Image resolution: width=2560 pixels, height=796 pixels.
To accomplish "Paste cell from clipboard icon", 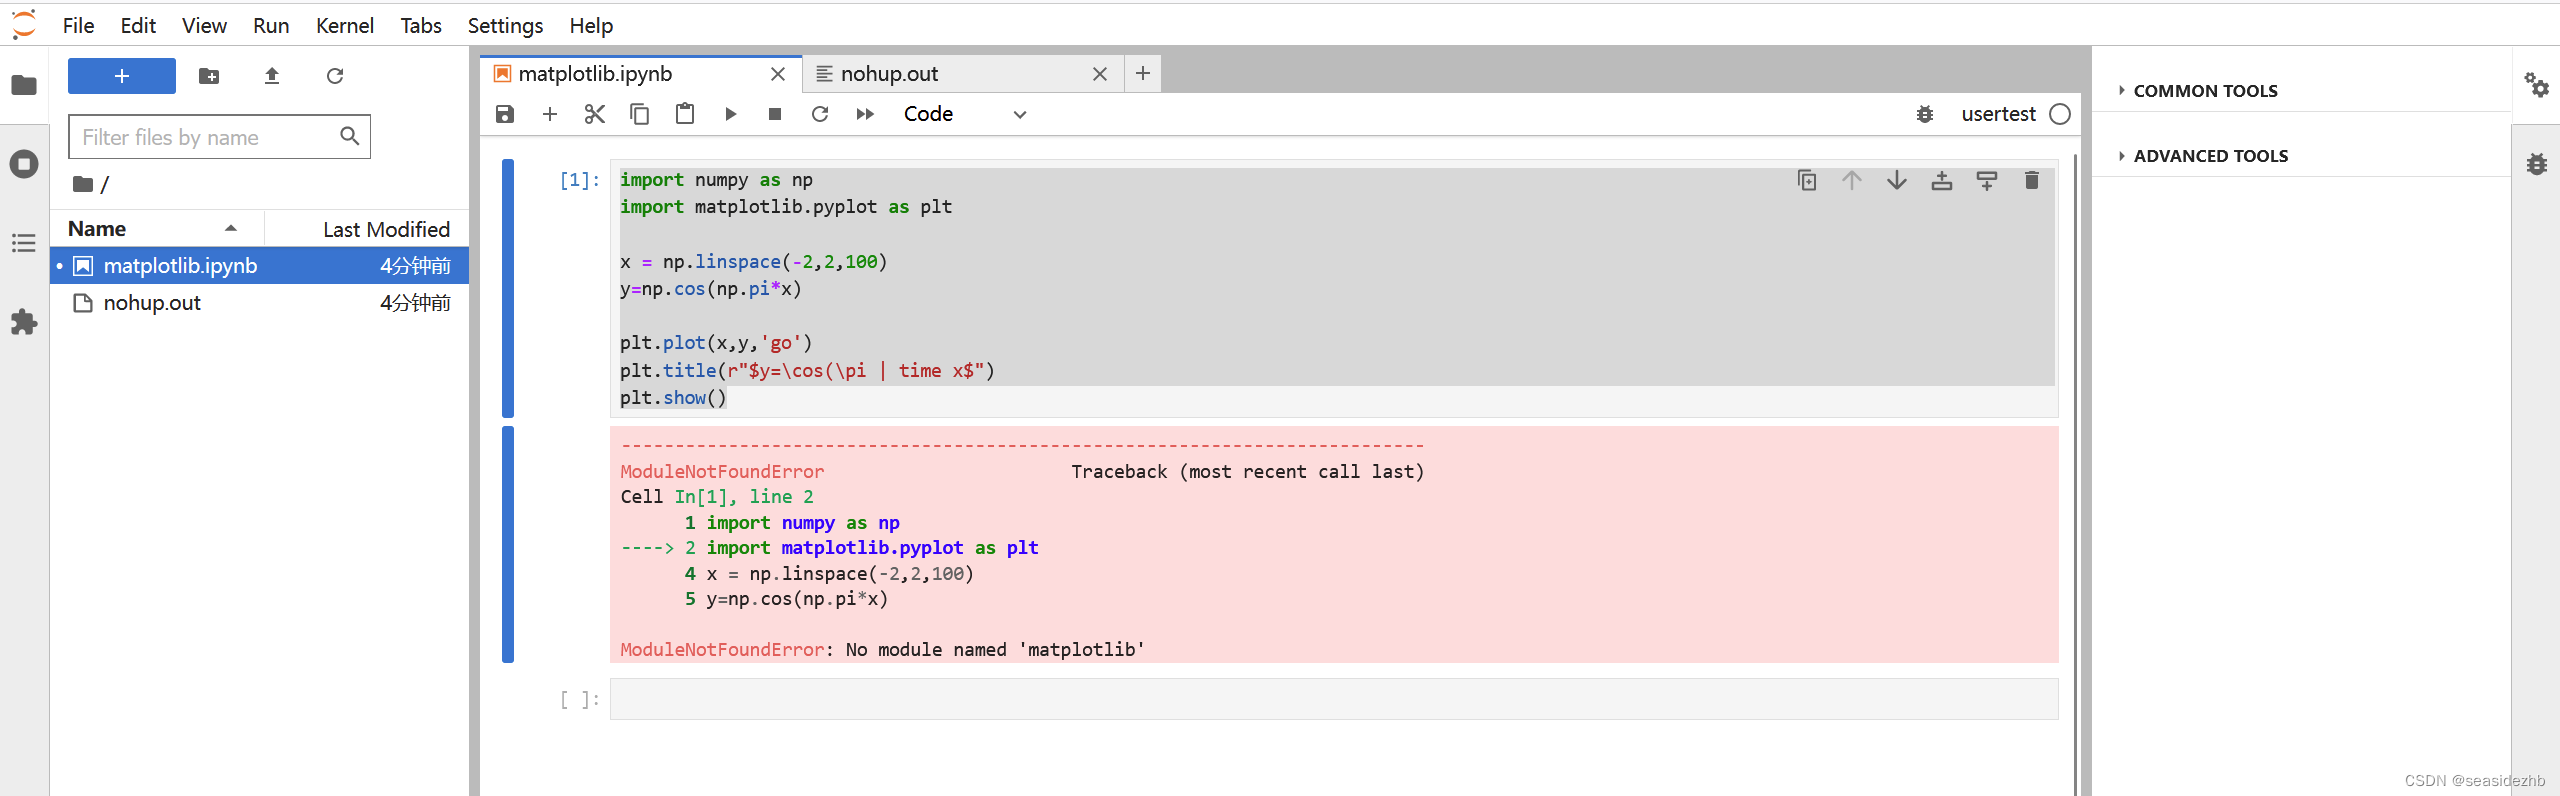I will (x=685, y=114).
